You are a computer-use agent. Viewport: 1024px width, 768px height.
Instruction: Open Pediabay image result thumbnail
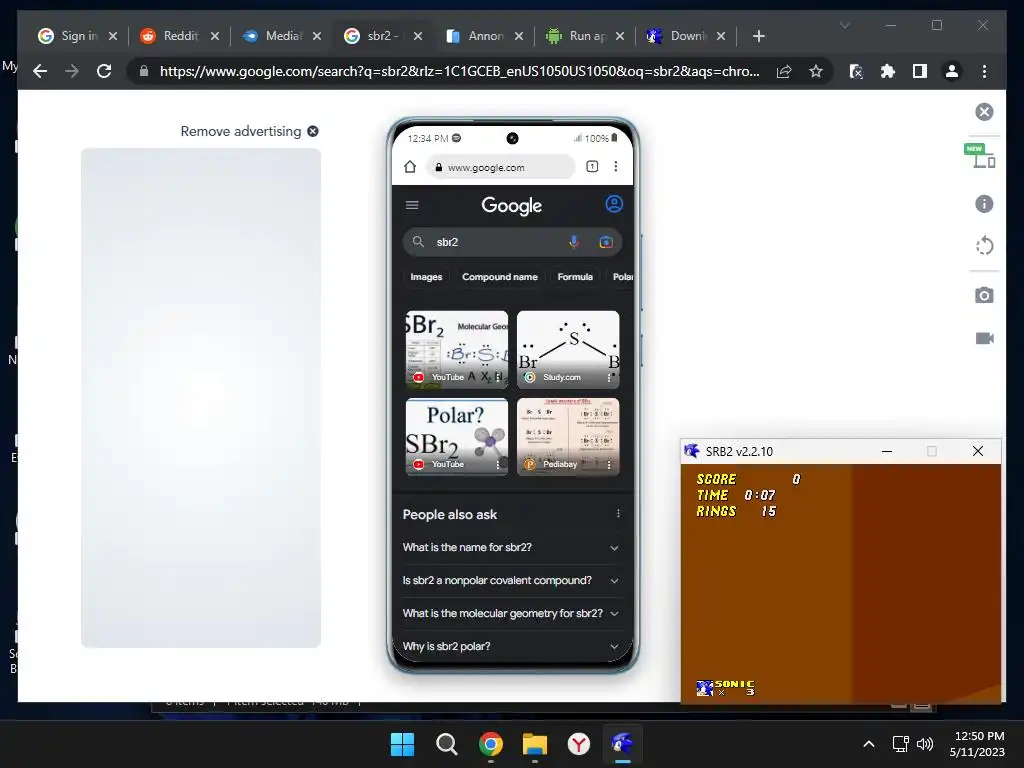[x=568, y=437]
